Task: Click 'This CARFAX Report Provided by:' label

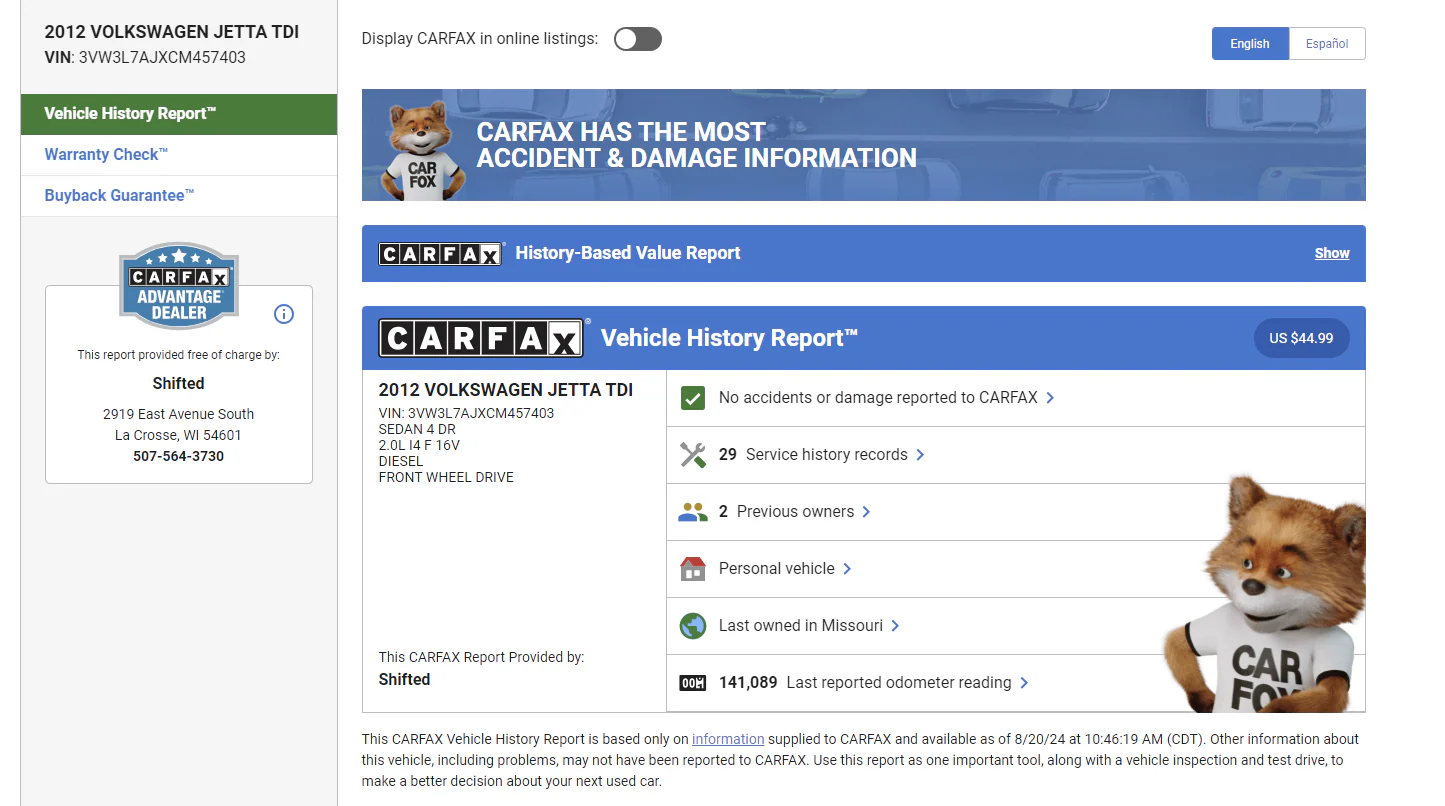Action: [x=481, y=658]
